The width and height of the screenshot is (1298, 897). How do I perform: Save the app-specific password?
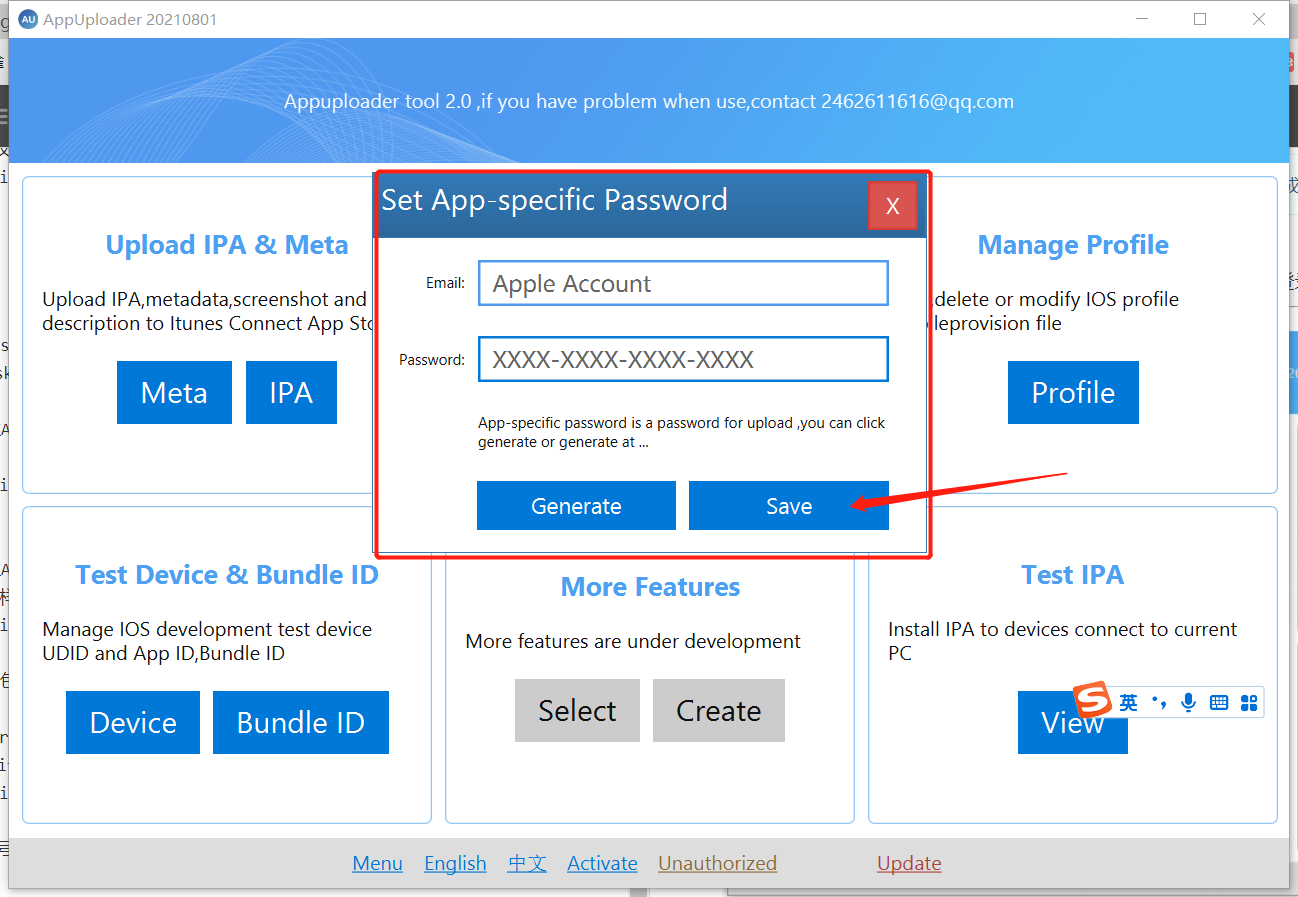(788, 506)
